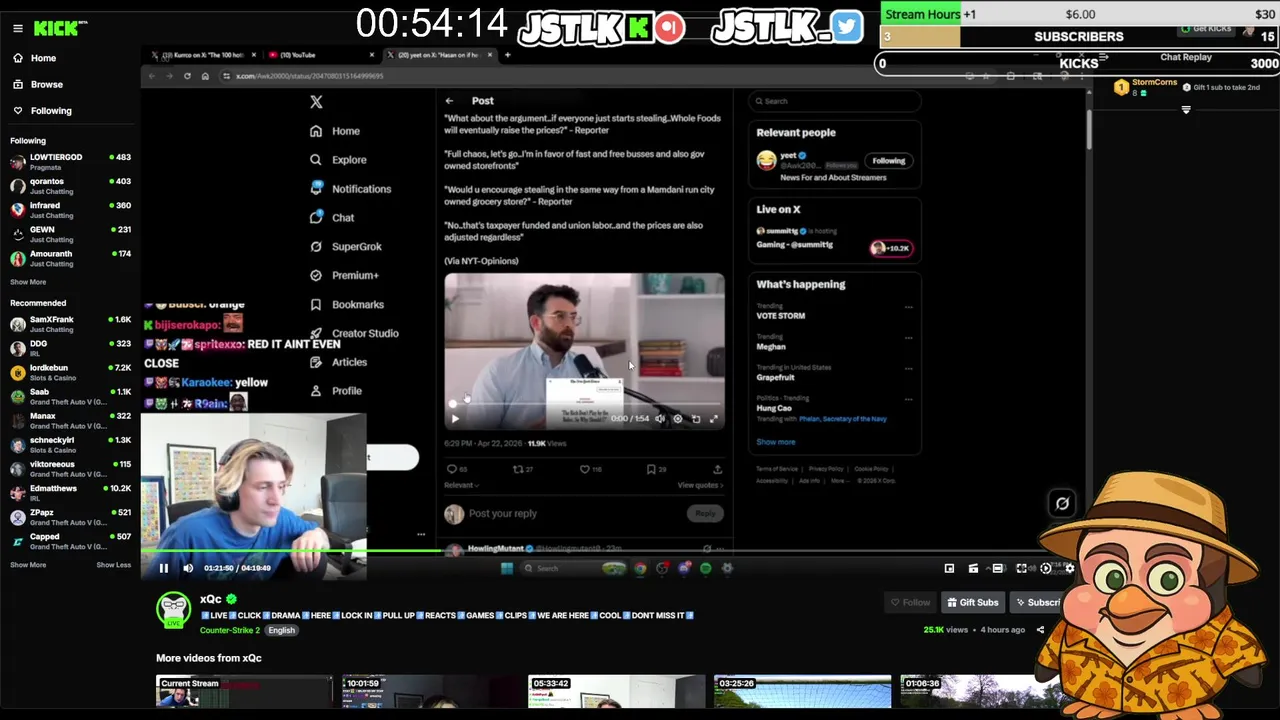Viewport: 1280px width, 720px height.
Task: Click Post your reply field
Action: [503, 513]
